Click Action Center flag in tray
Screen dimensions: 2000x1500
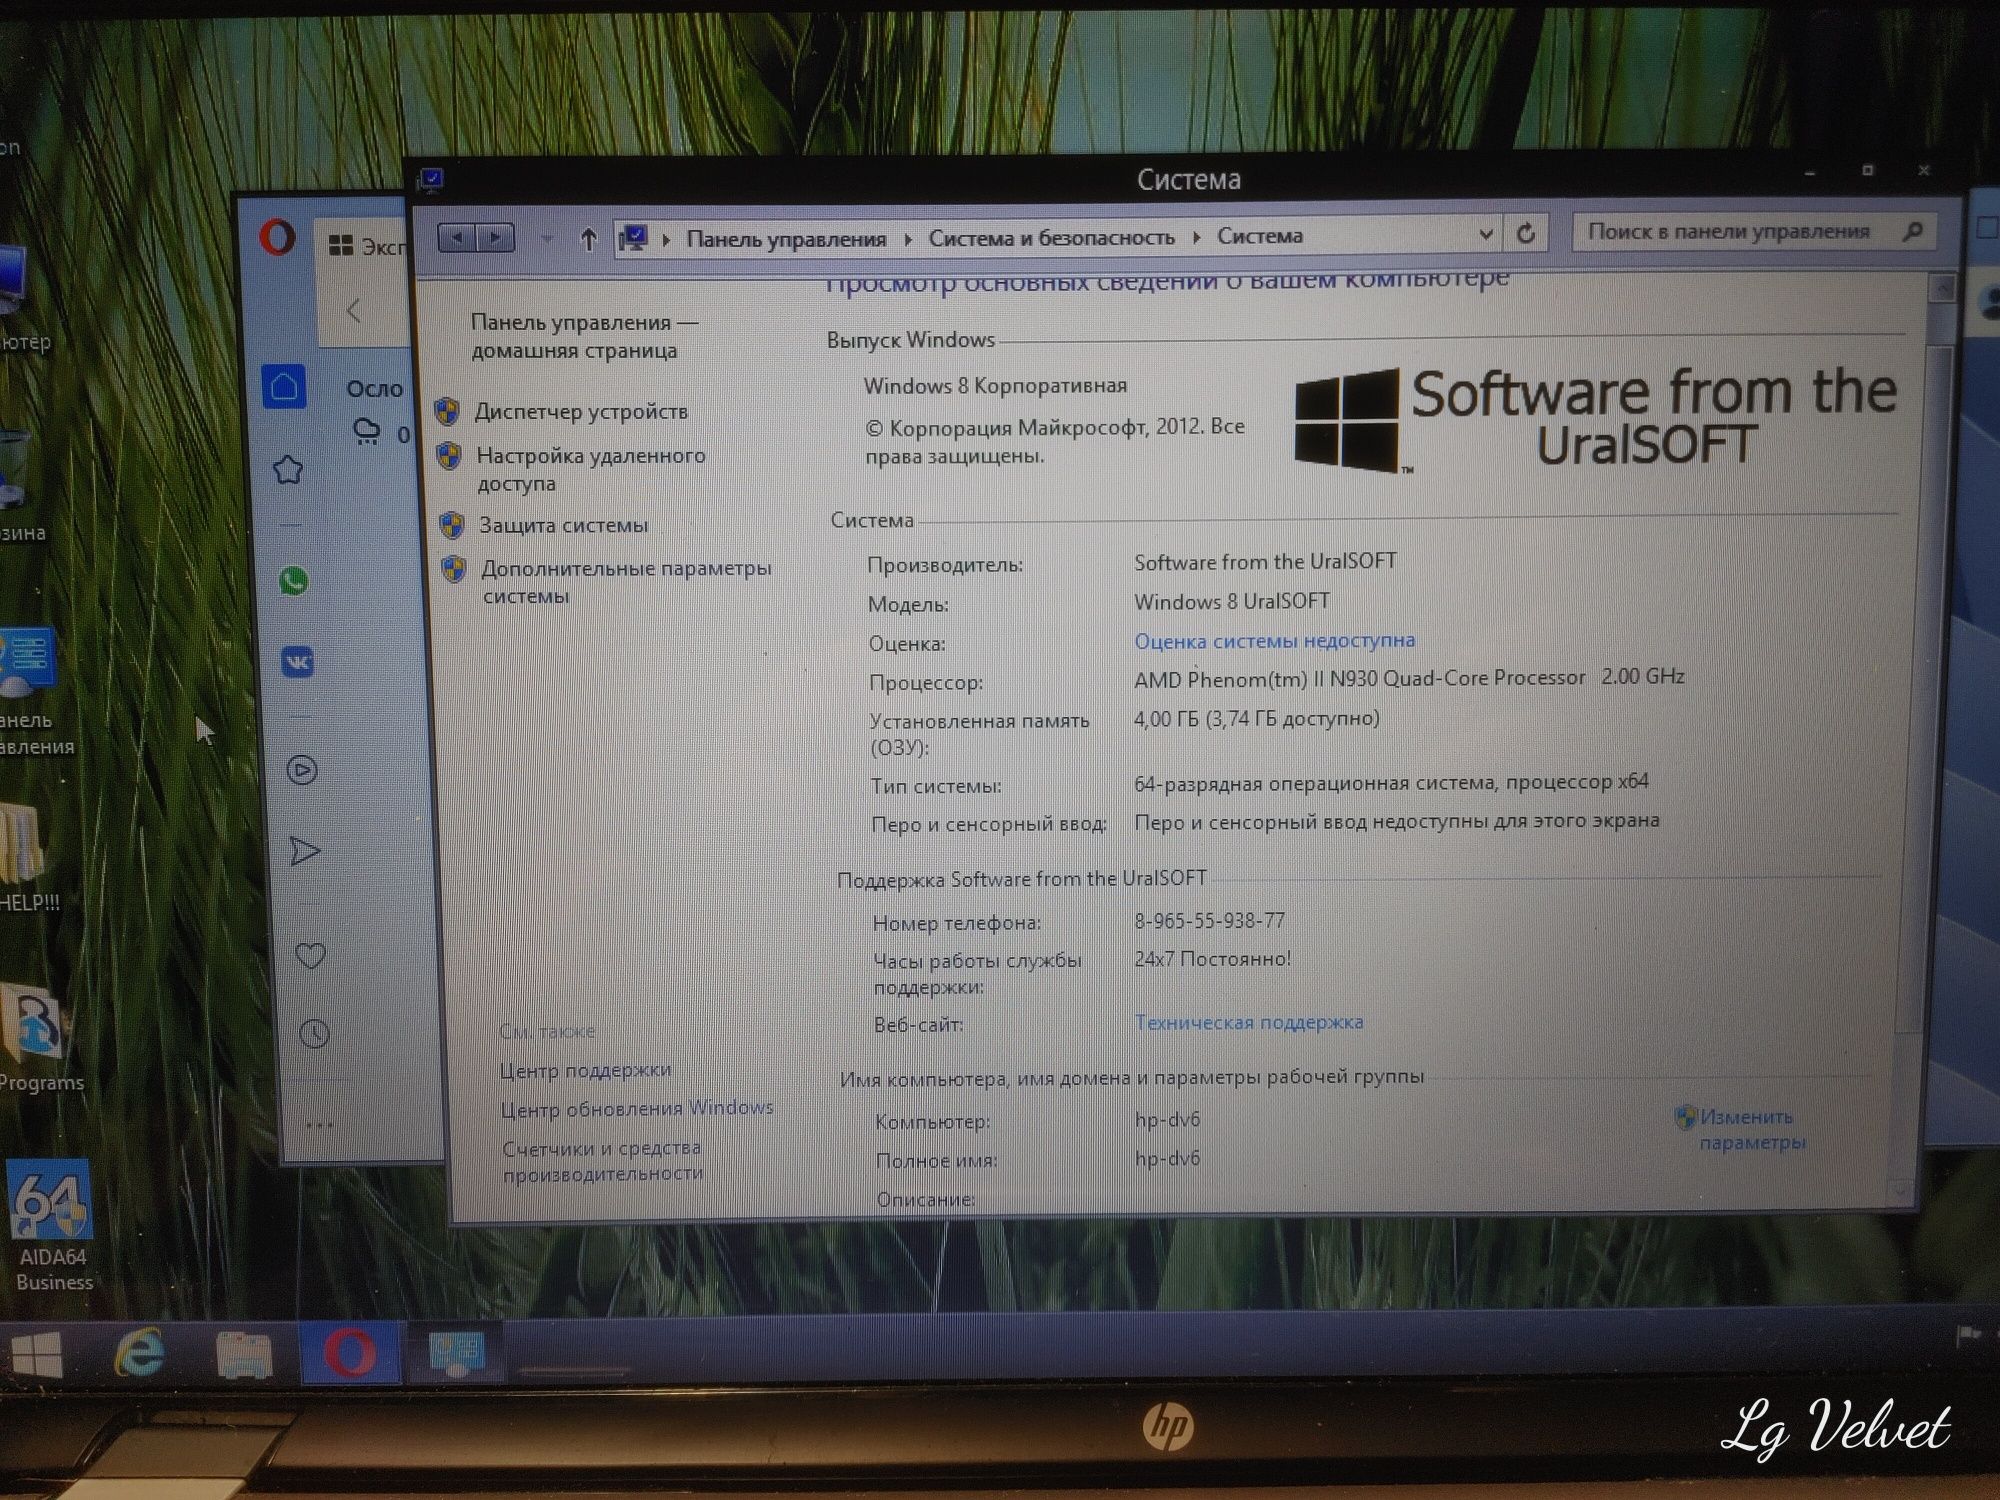tap(1966, 1334)
